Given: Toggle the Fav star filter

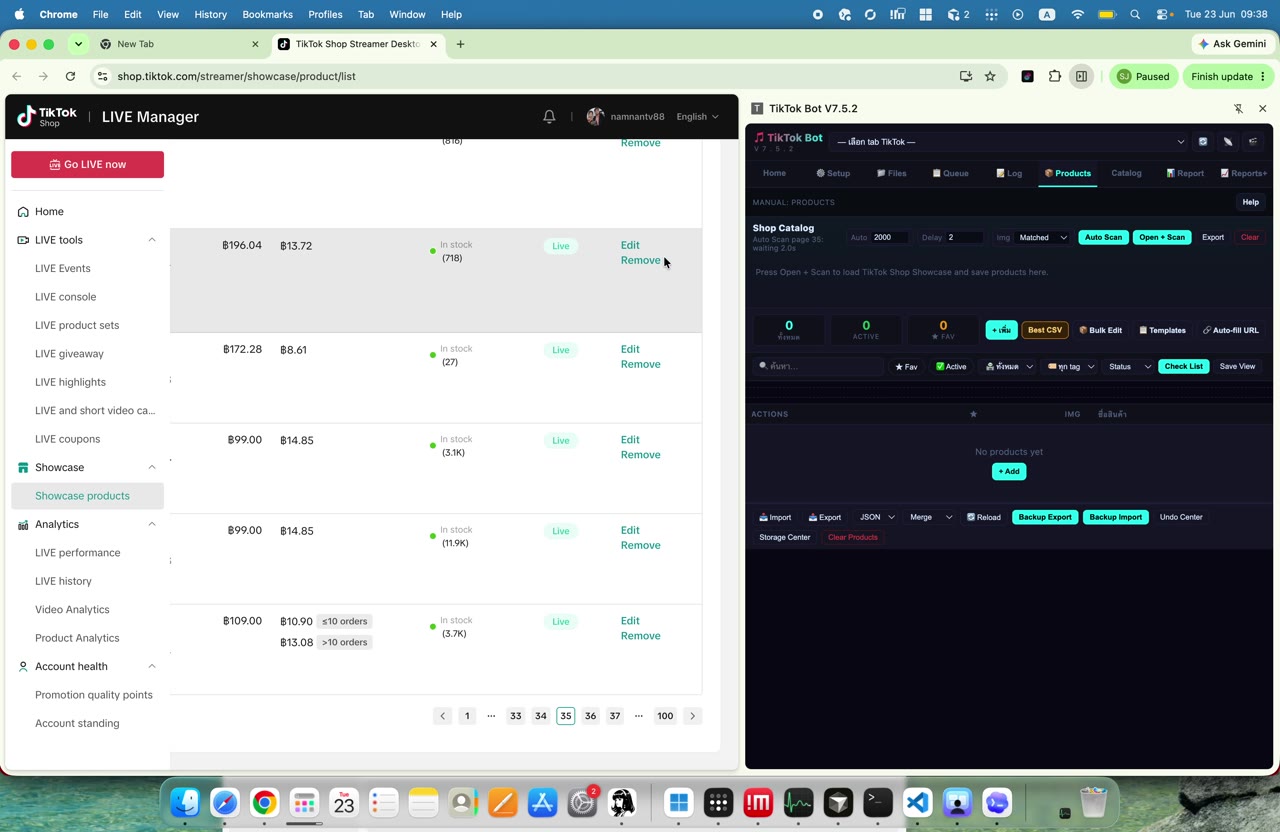Looking at the screenshot, I should pyautogui.click(x=906, y=366).
